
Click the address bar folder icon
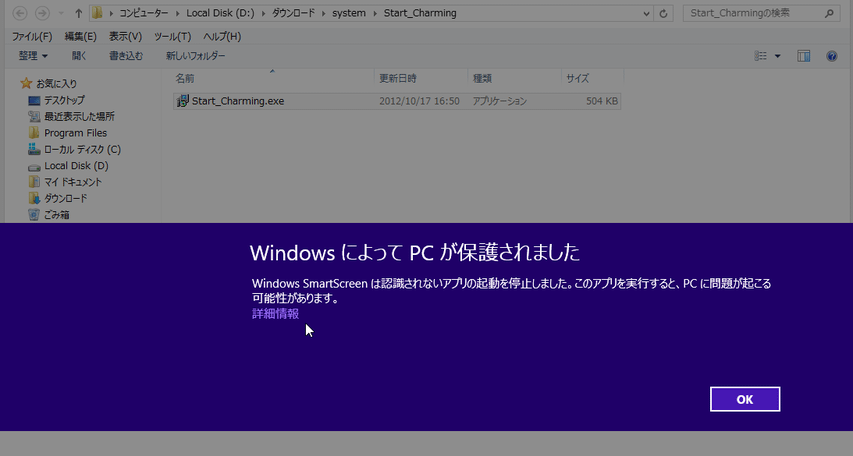click(97, 13)
